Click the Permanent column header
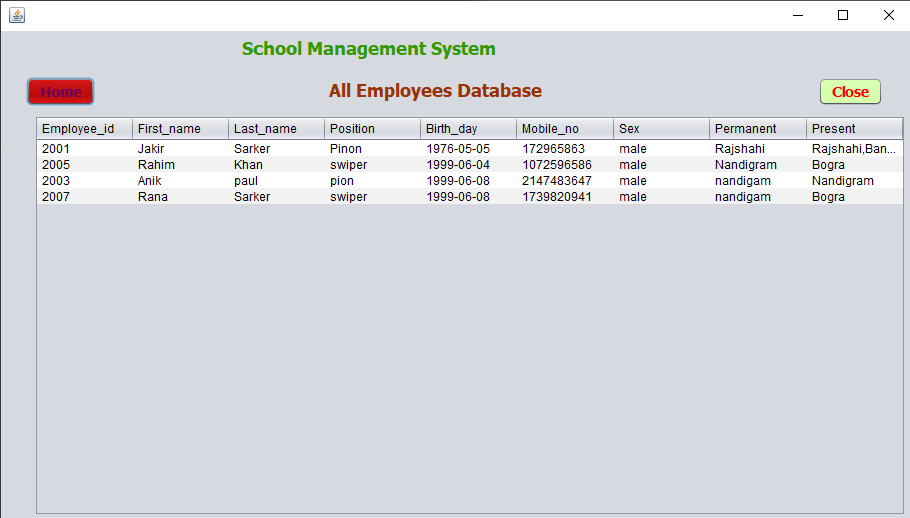The image size is (910, 518). pos(757,129)
